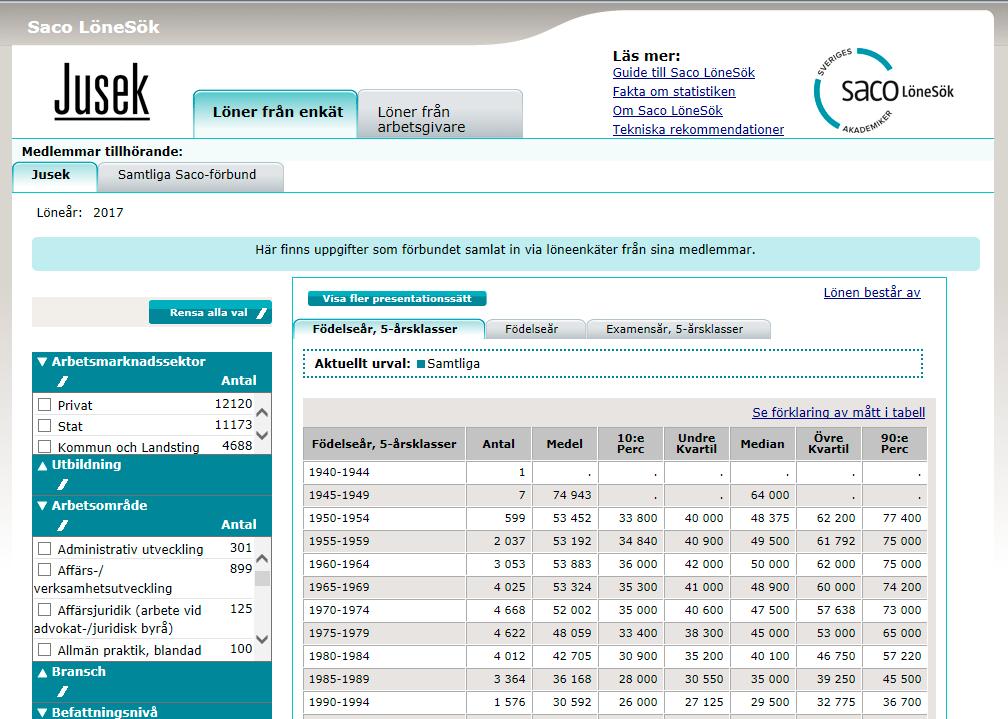
Task: Switch to Samtliga Saco-förbund tab
Action: pos(190,176)
